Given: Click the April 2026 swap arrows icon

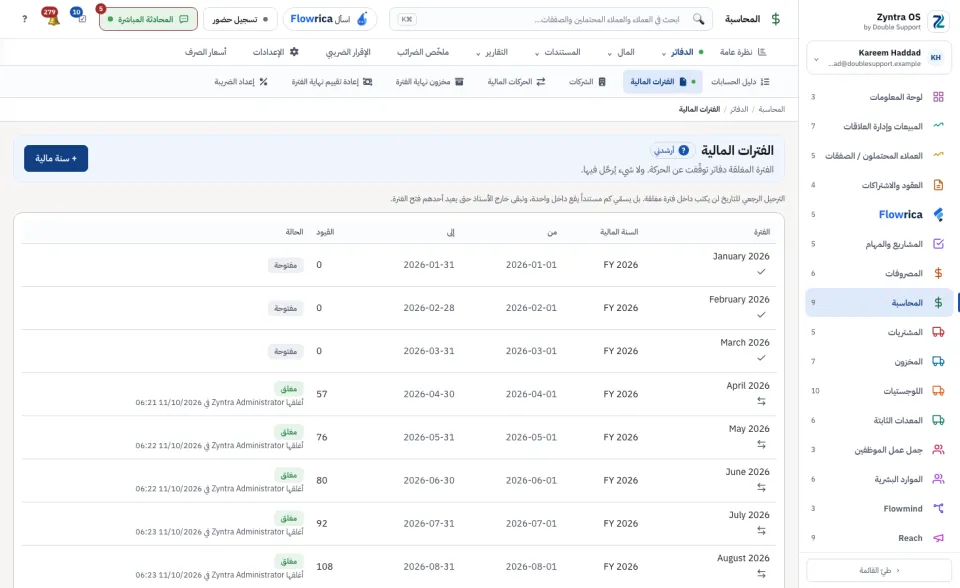Looking at the screenshot, I should click(761, 401).
